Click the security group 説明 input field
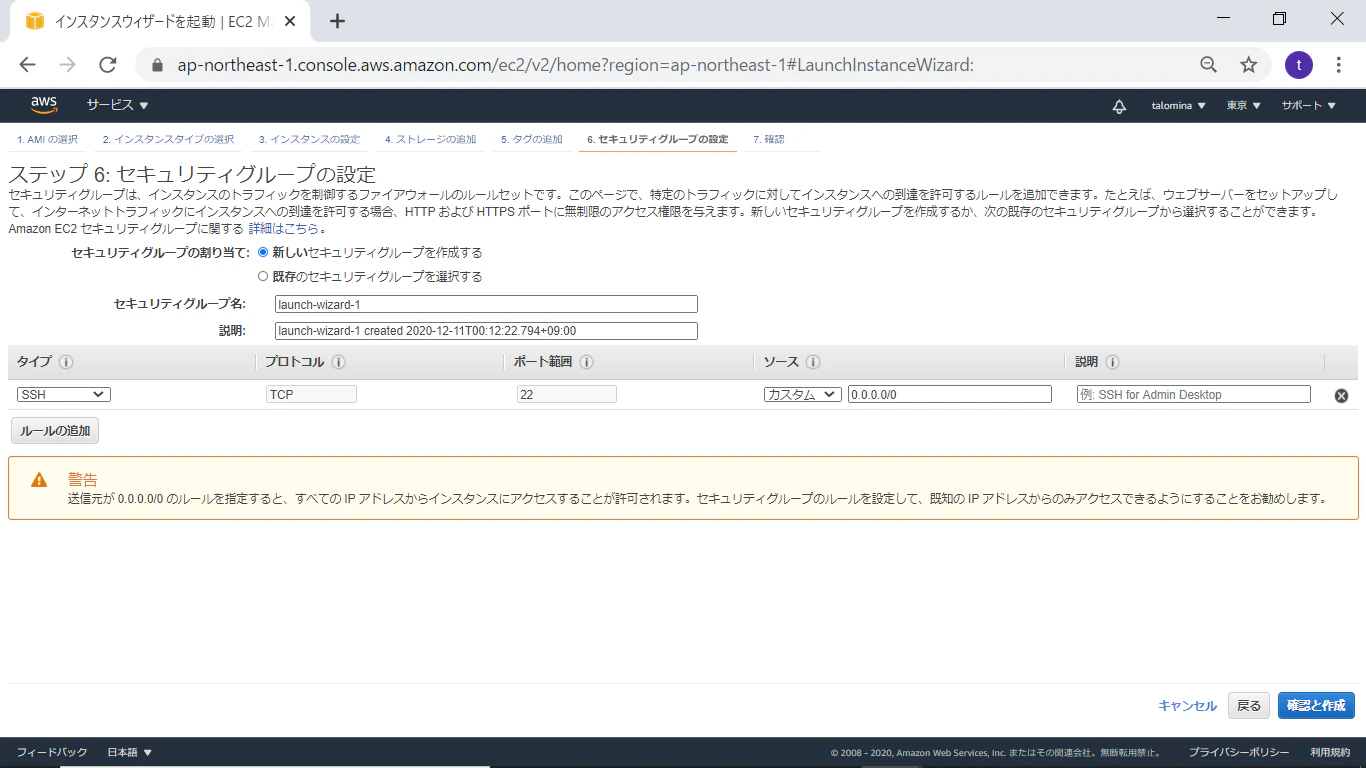The width and height of the screenshot is (1366, 768). (x=486, y=331)
